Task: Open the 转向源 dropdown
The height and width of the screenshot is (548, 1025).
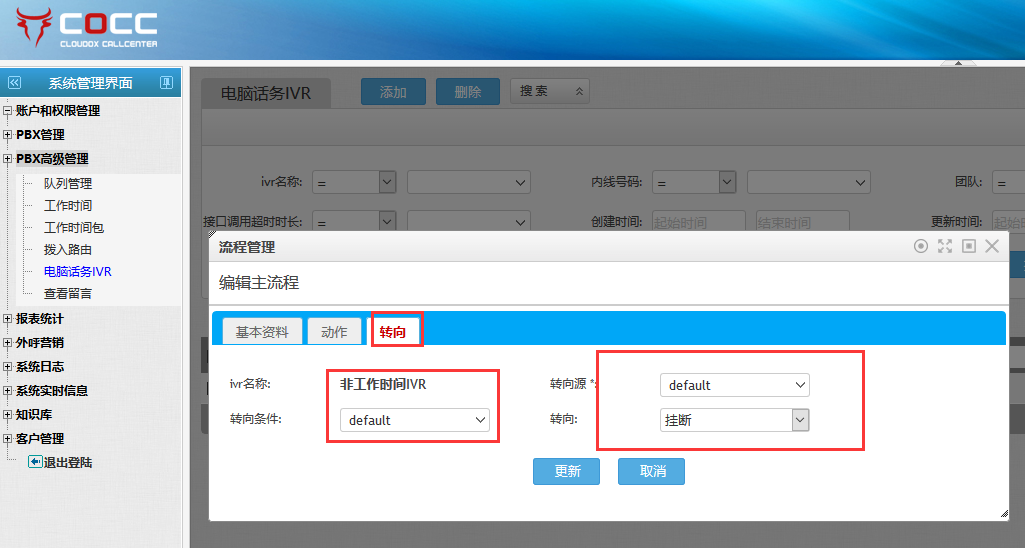Action: [734, 385]
